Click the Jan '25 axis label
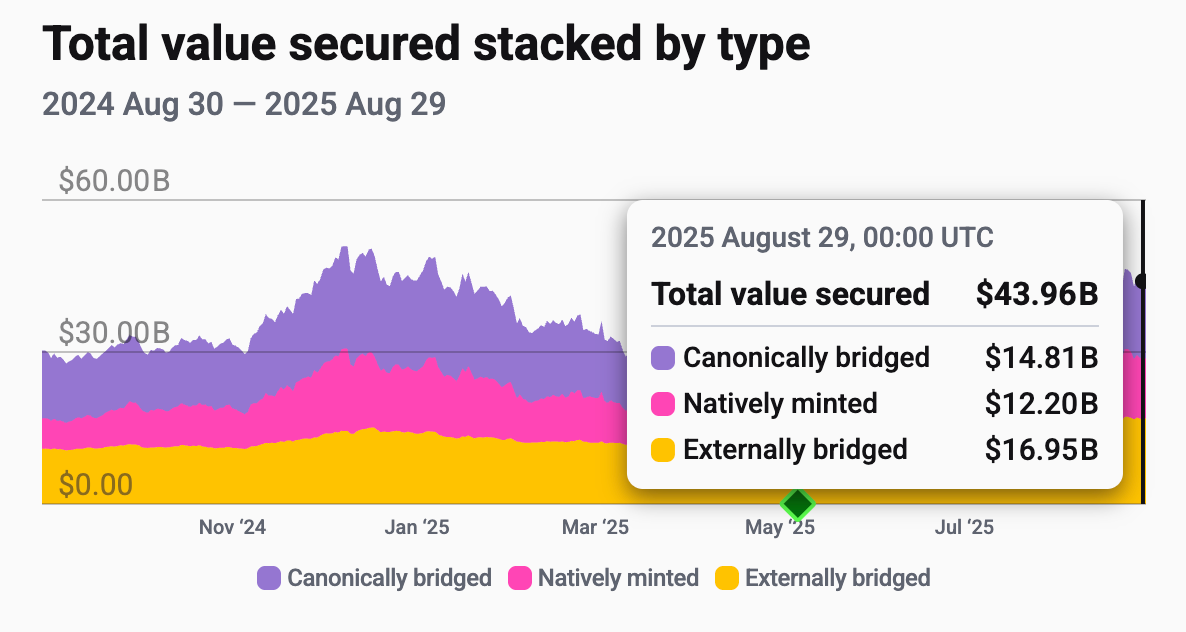1186x632 pixels. tap(417, 527)
